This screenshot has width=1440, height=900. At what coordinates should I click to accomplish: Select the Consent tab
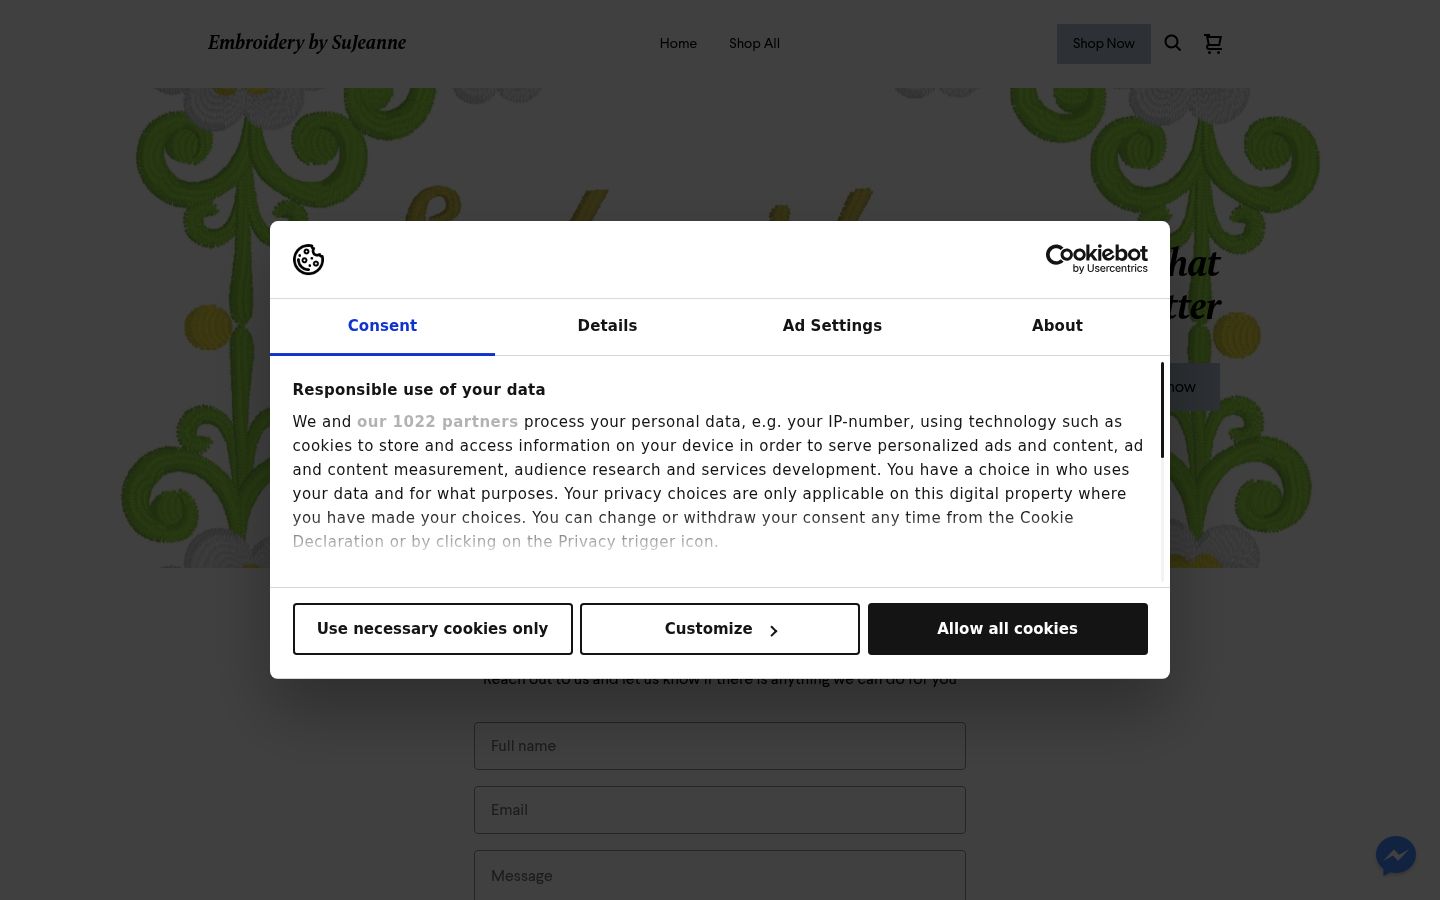click(382, 326)
